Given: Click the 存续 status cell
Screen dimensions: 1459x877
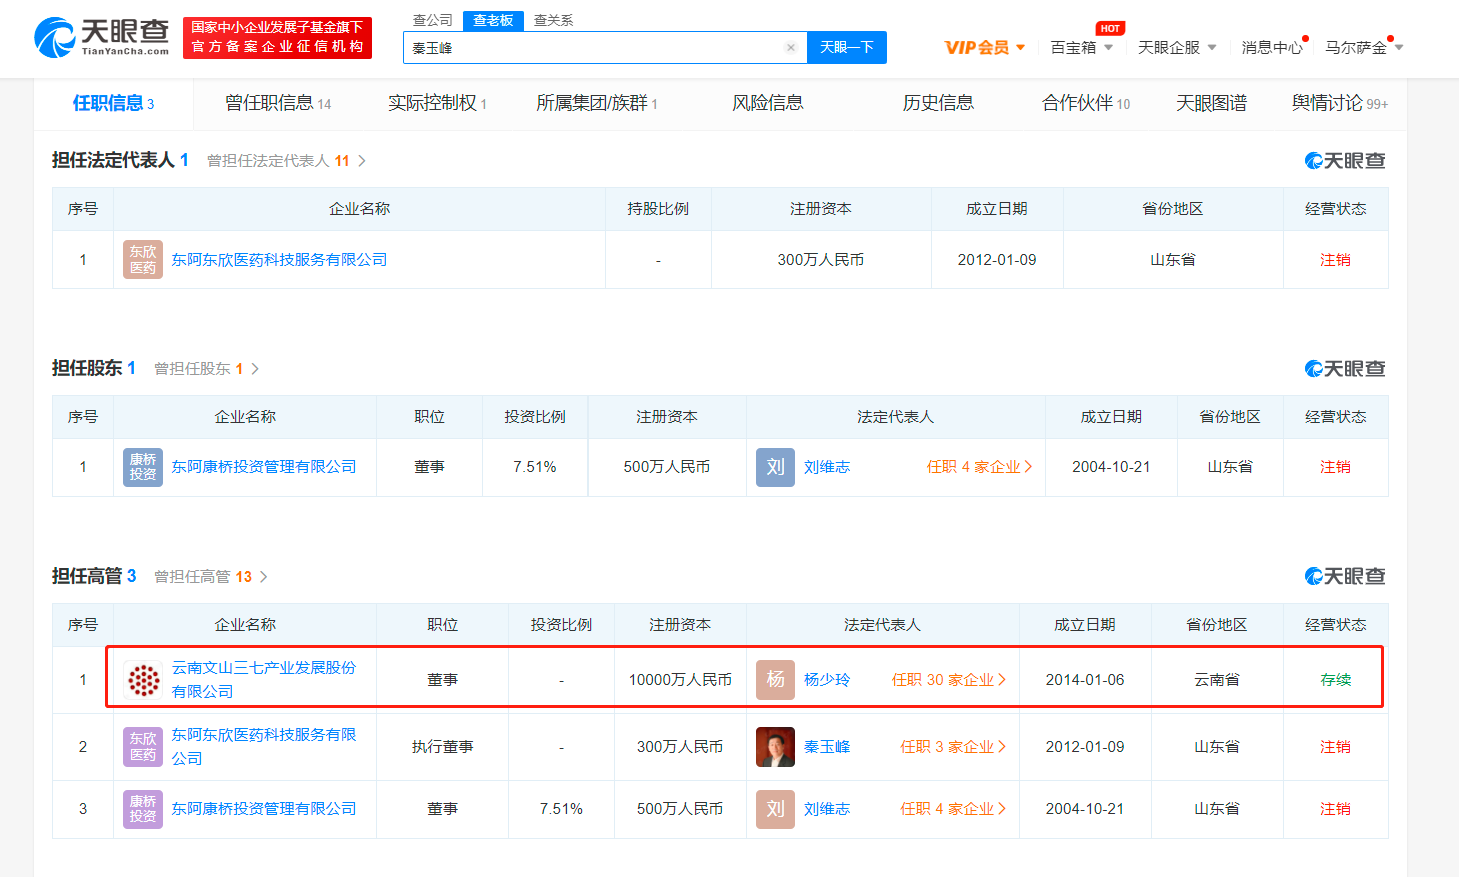Looking at the screenshot, I should point(1335,680).
